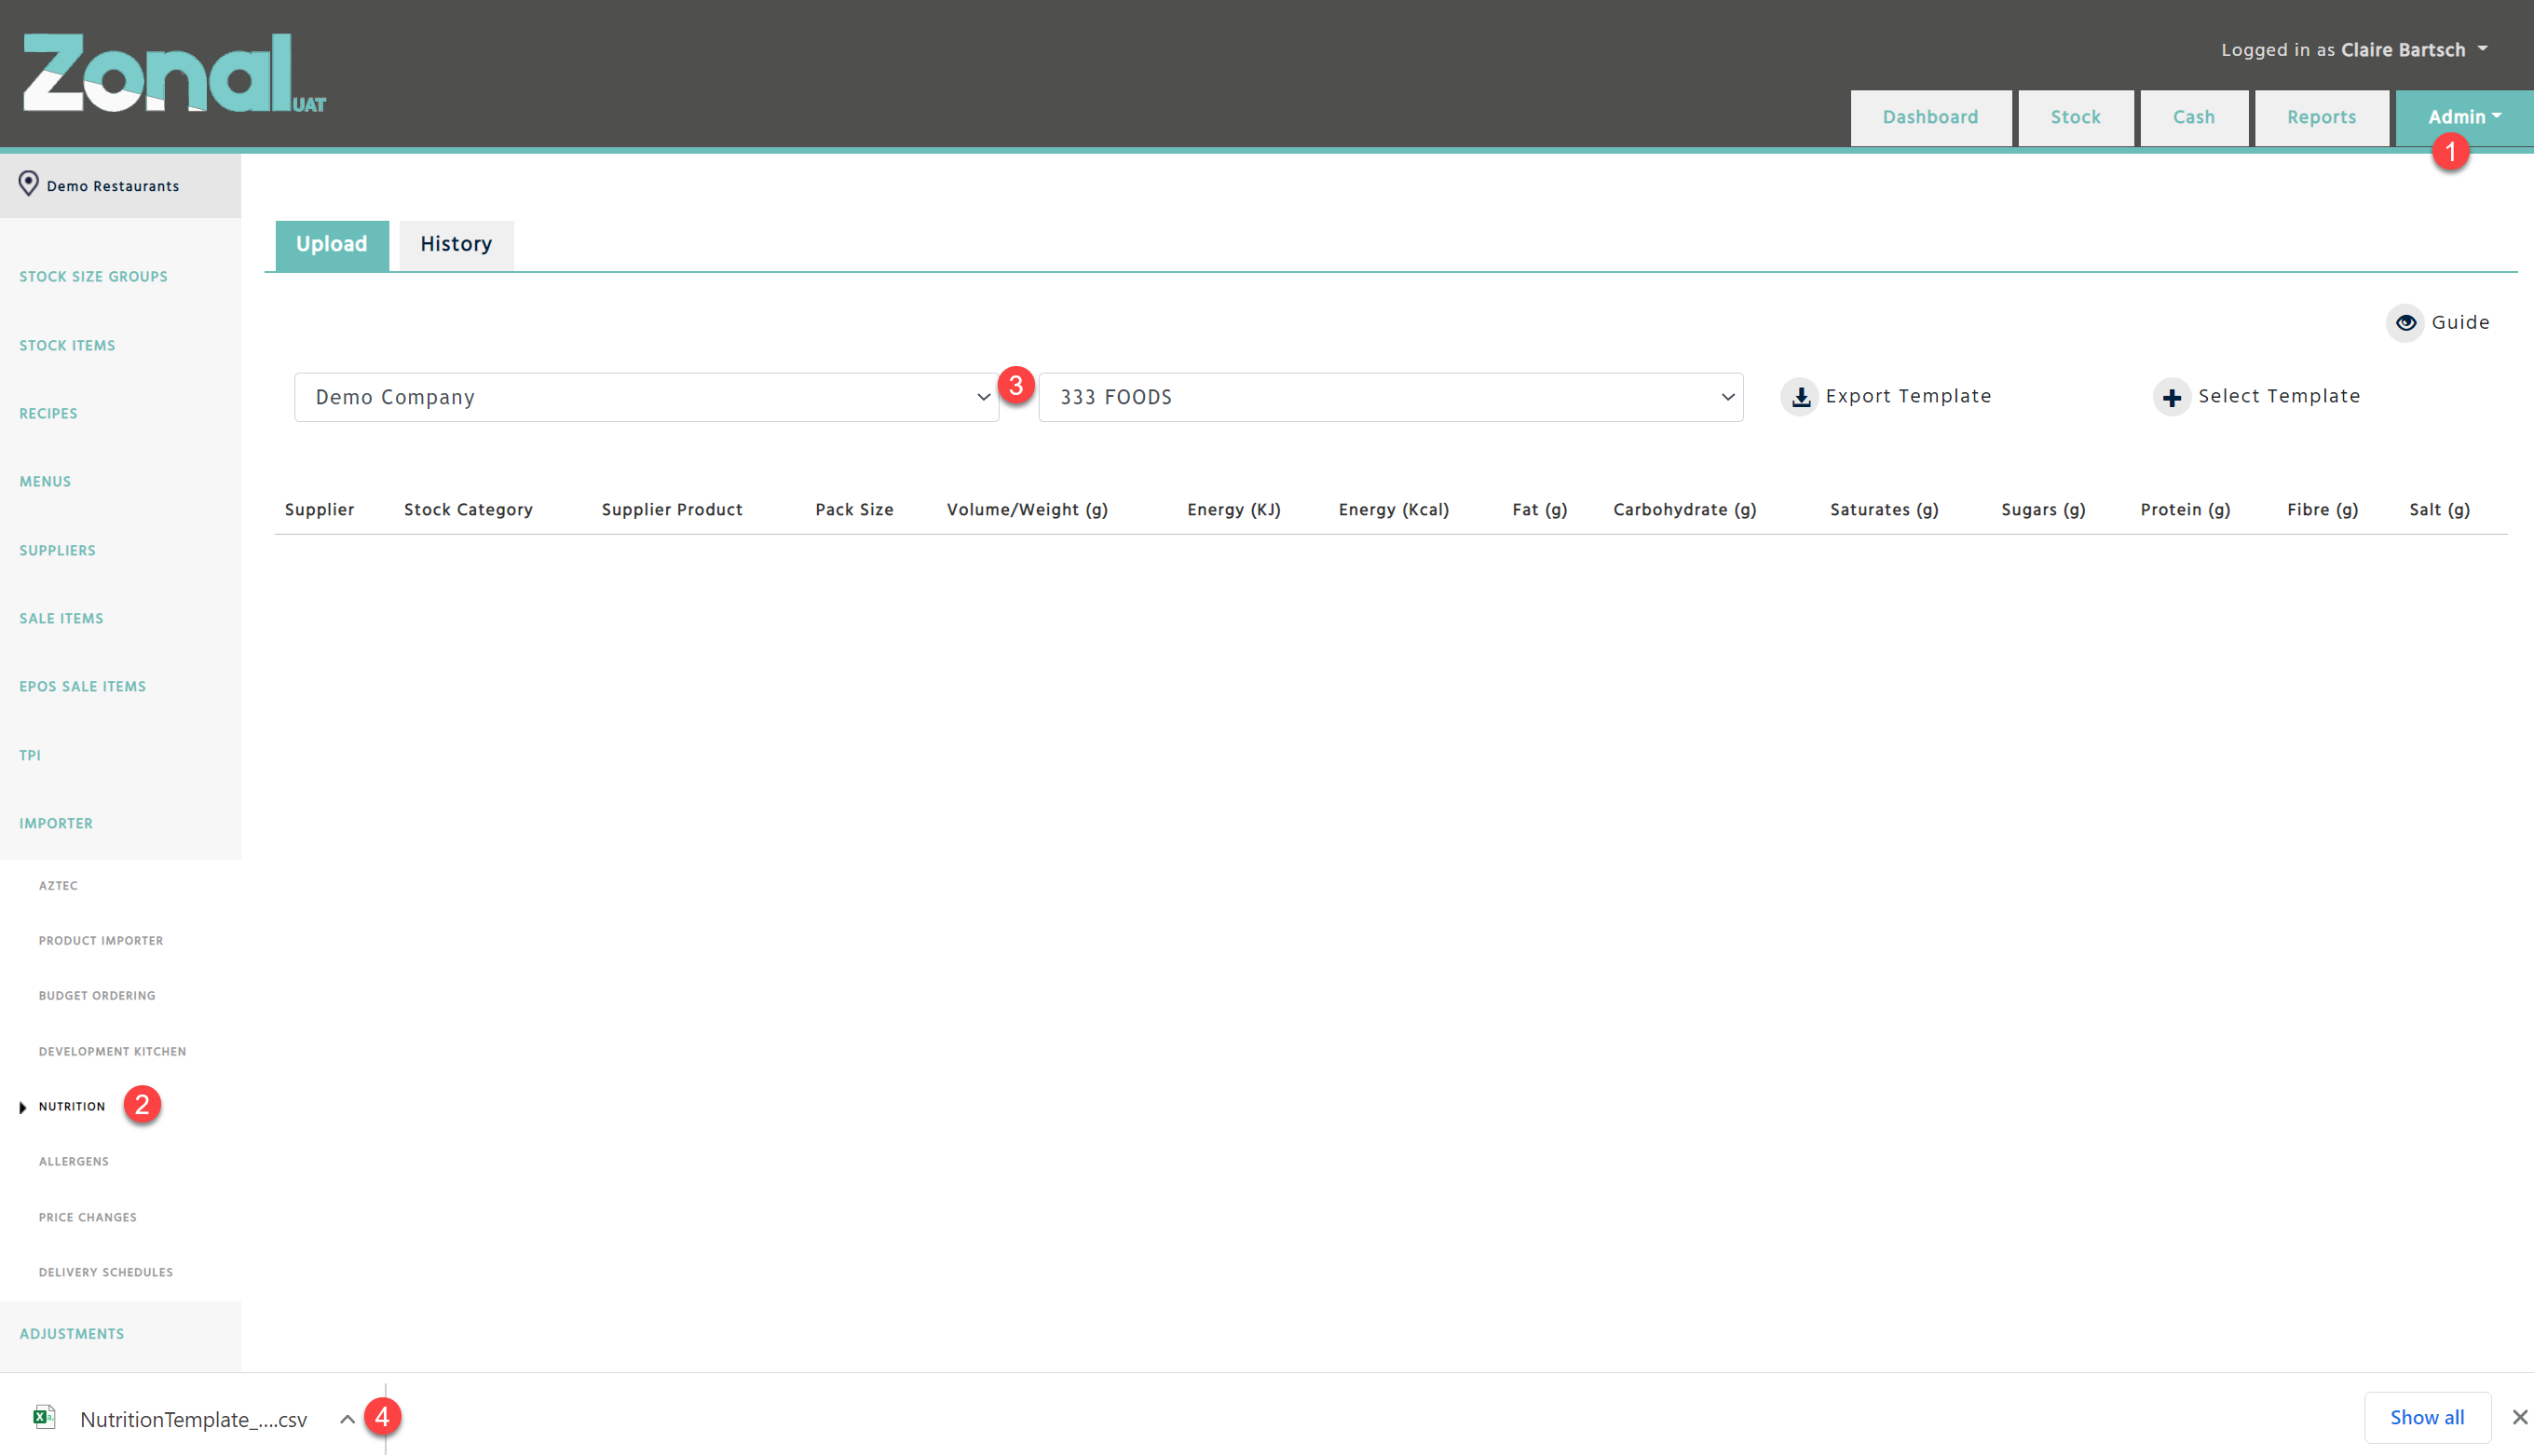Click the Pack Size column header
This screenshot has width=2534, height=1456.
pos(854,510)
